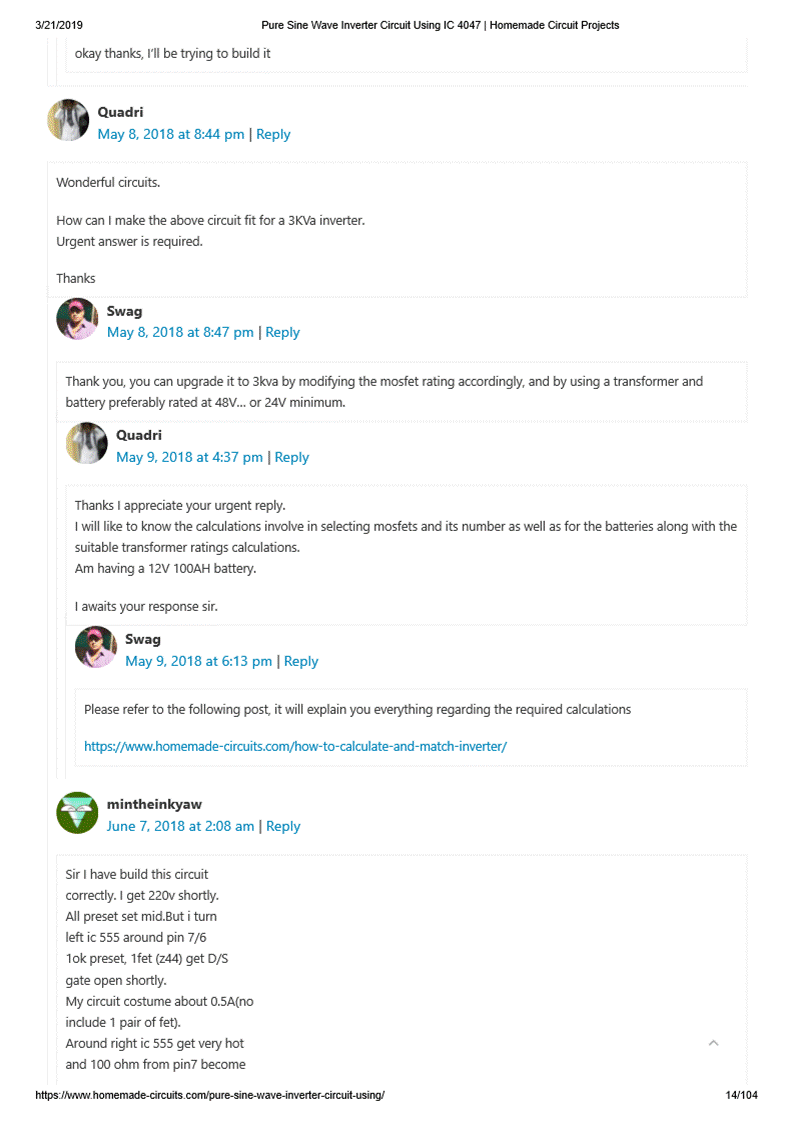Viewport: 793px width, 1122px height.
Task: Click the mintheinkyaw username
Action: tap(154, 804)
